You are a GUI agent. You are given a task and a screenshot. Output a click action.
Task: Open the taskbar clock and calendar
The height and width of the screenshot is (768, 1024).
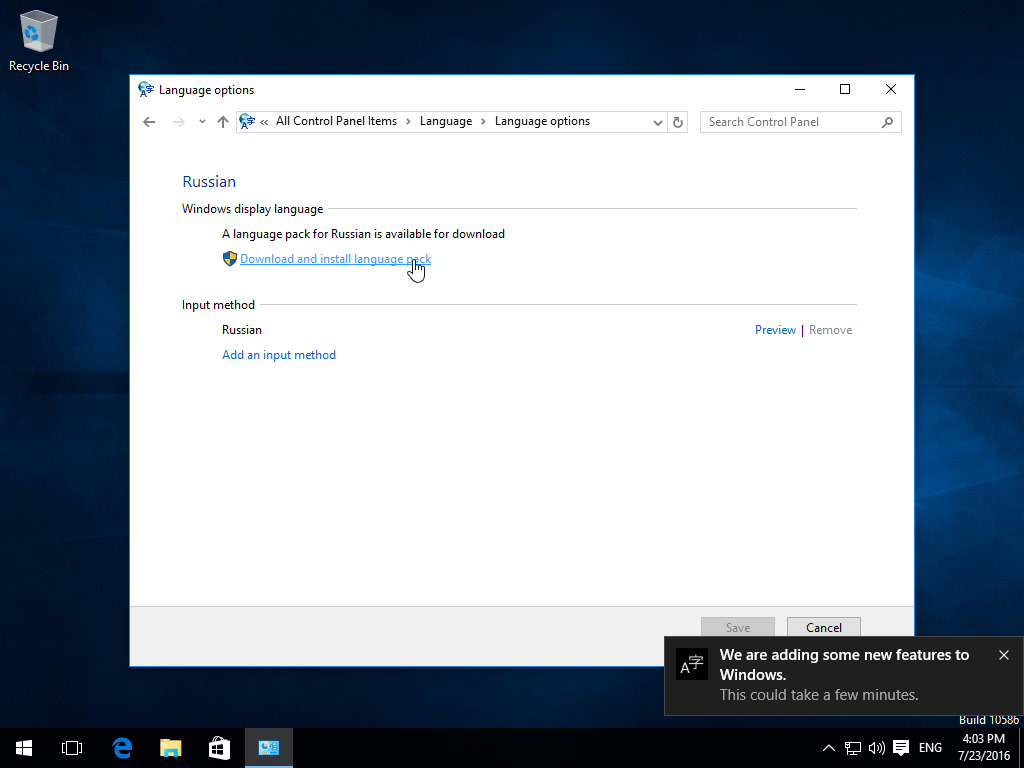[x=984, y=748]
